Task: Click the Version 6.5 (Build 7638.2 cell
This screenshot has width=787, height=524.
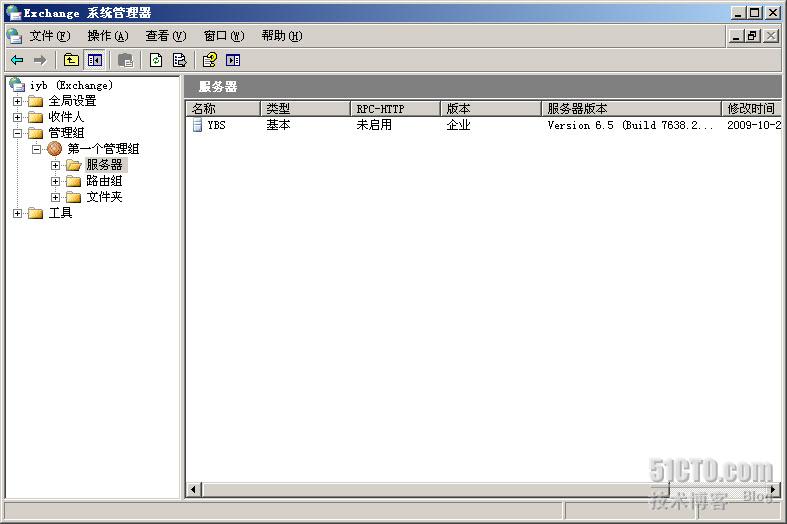Action: pyautogui.click(x=630, y=125)
